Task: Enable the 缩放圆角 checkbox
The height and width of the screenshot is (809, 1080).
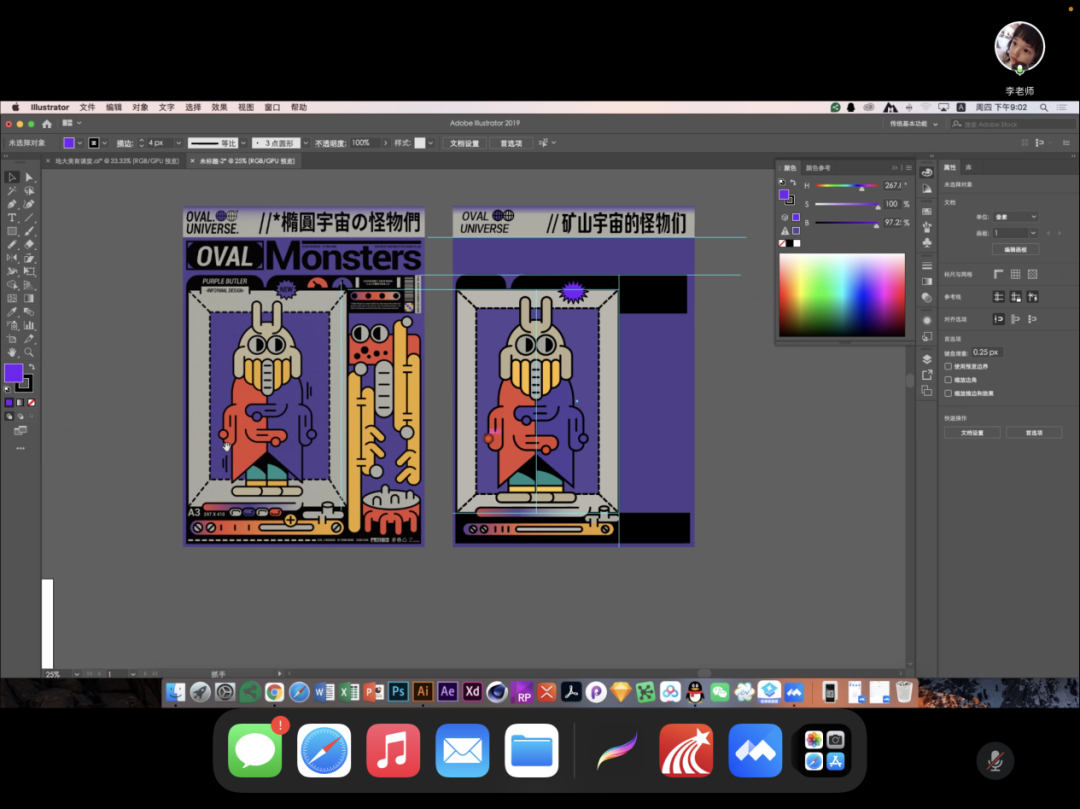Action: (x=948, y=380)
